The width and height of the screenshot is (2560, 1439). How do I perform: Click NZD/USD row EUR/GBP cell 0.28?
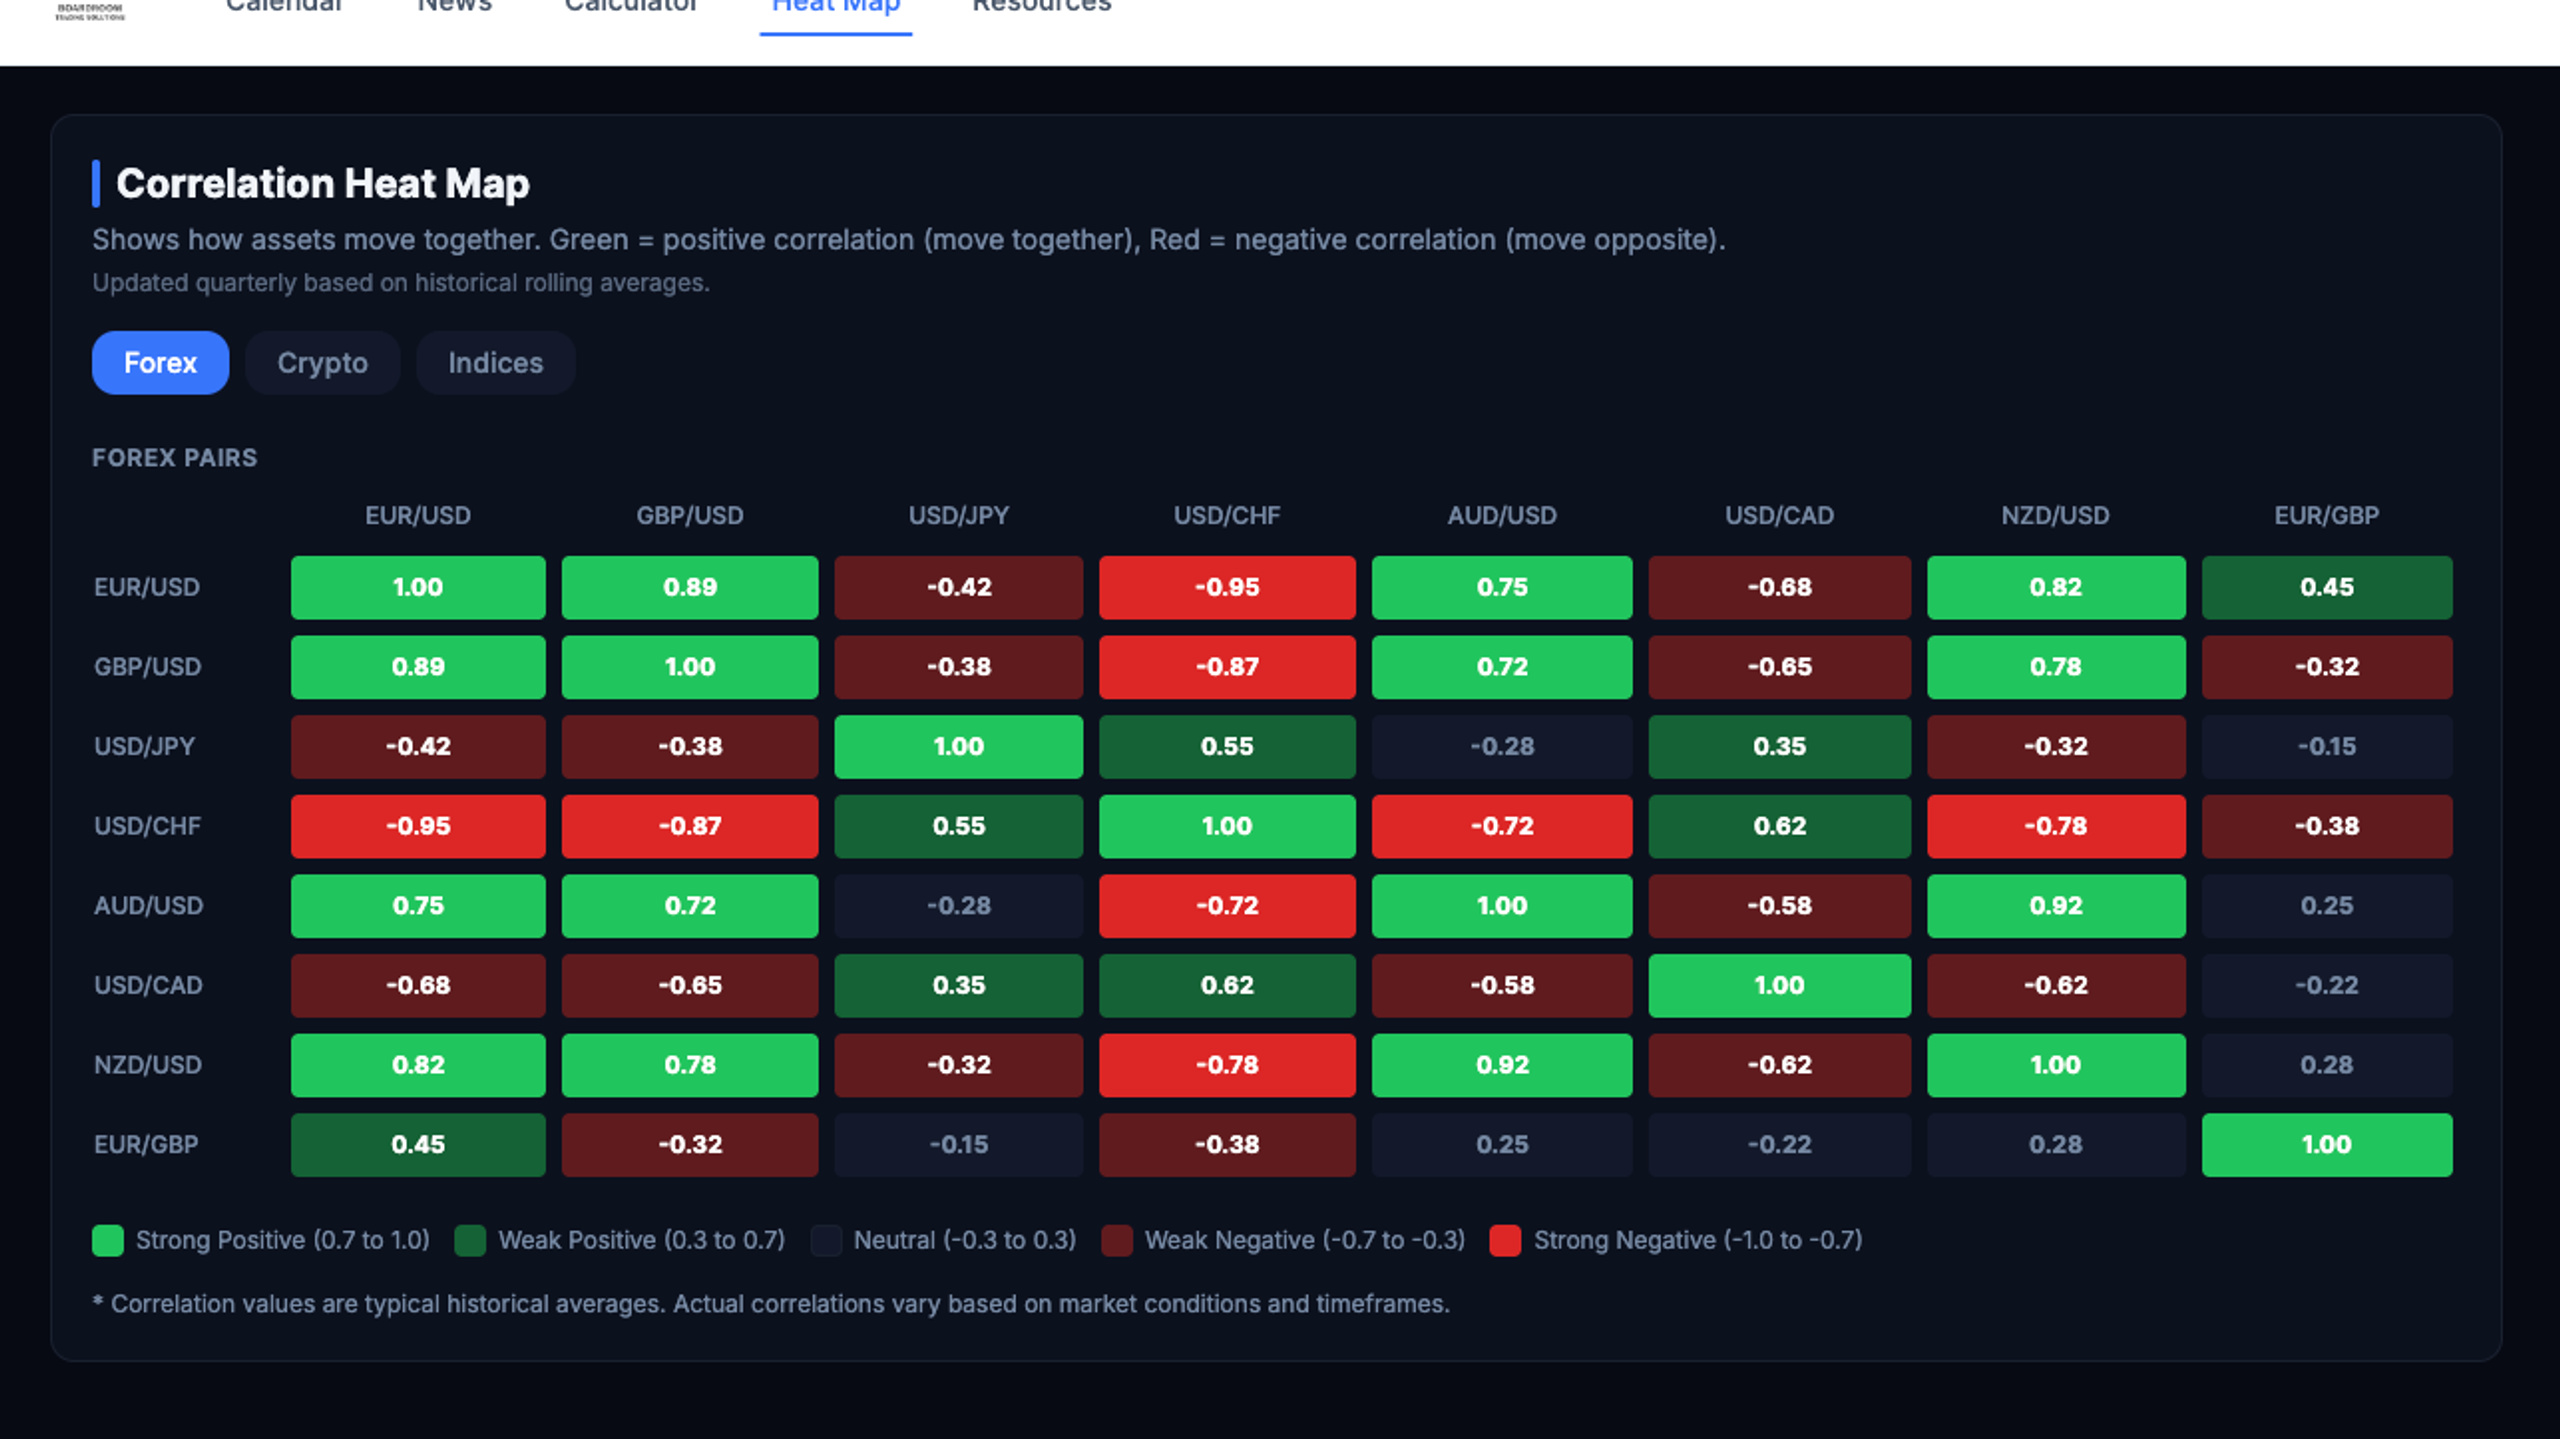coord(2327,1064)
